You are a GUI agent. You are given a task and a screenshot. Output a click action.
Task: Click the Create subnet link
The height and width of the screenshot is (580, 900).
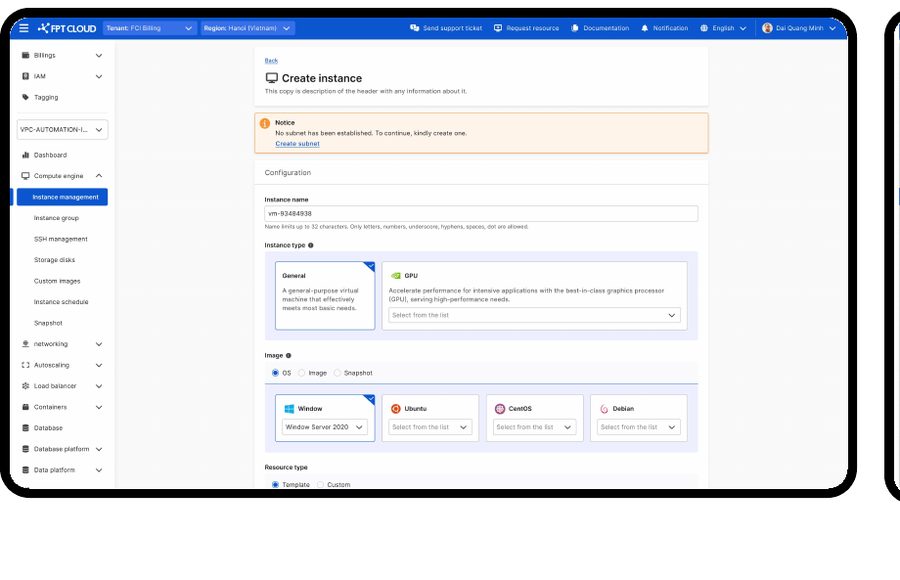297,144
